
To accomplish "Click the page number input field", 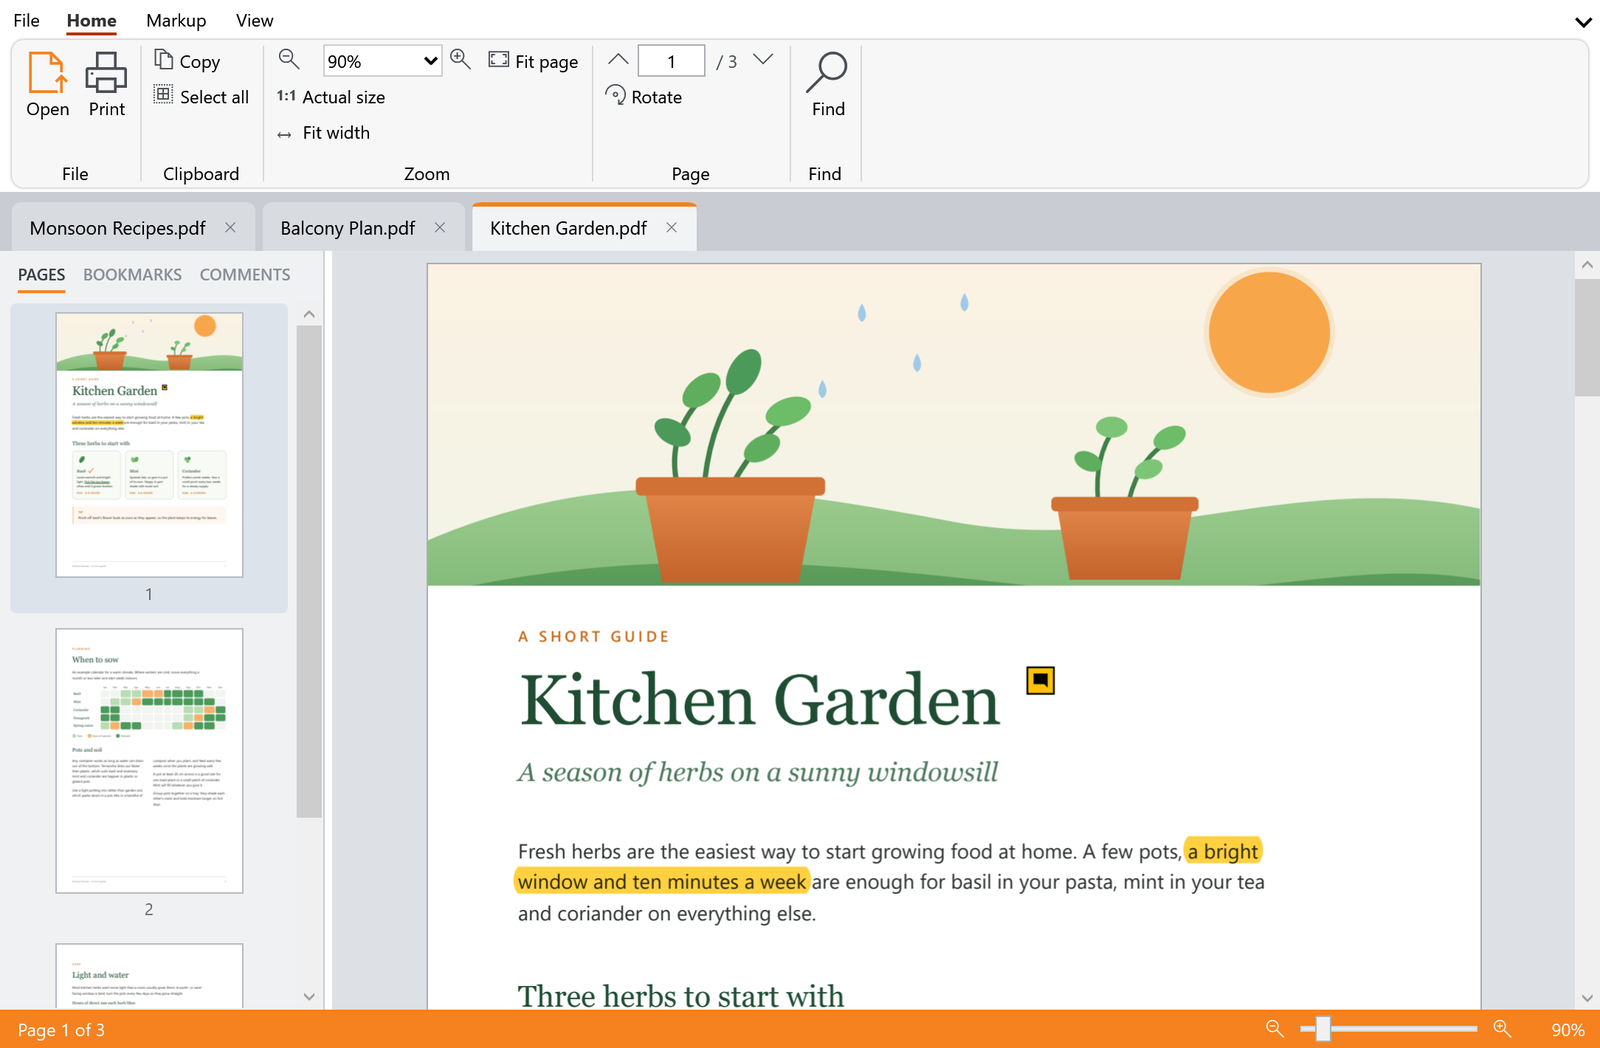I will pyautogui.click(x=672, y=61).
